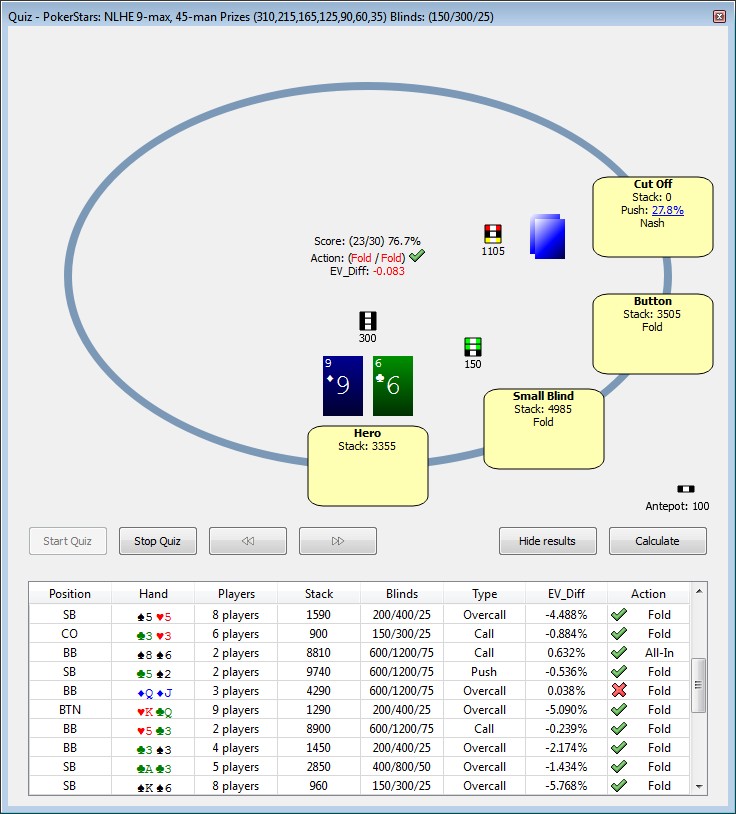
Task: Select the 3♣3♥ CO hand row
Action: pyautogui.click(x=360, y=634)
